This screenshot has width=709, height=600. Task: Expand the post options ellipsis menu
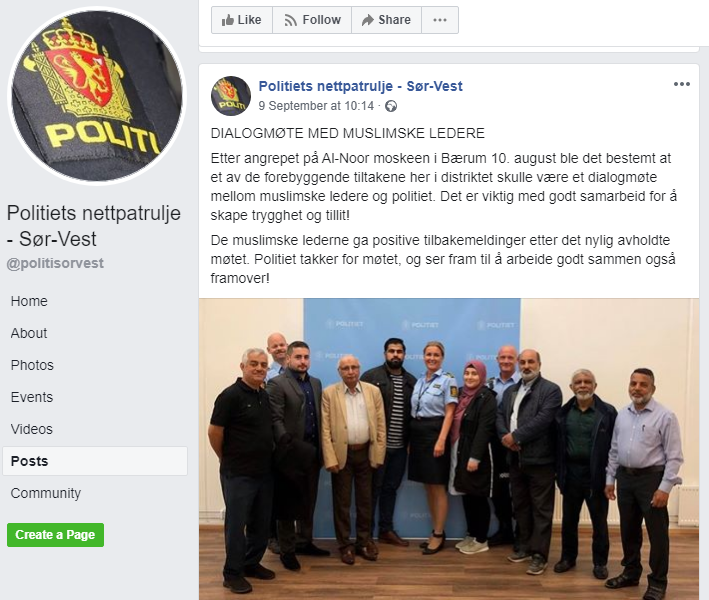click(x=681, y=84)
